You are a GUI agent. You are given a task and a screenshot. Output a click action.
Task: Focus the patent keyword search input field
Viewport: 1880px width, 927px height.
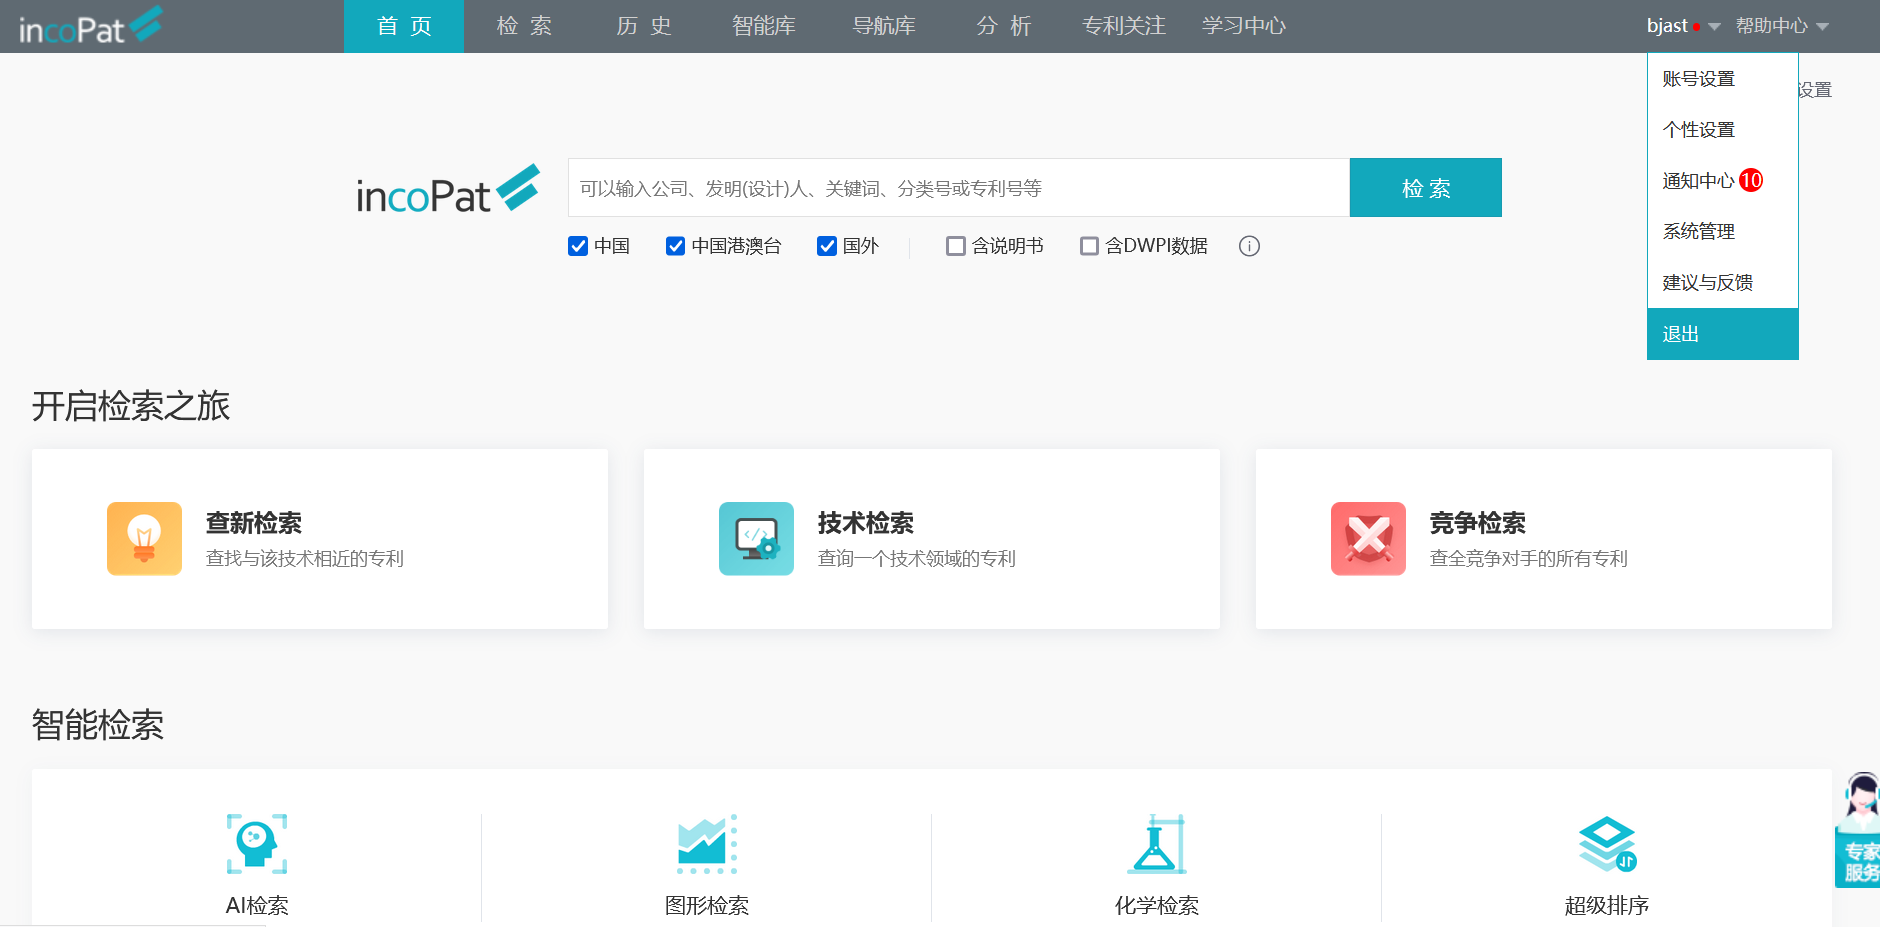[x=958, y=188]
